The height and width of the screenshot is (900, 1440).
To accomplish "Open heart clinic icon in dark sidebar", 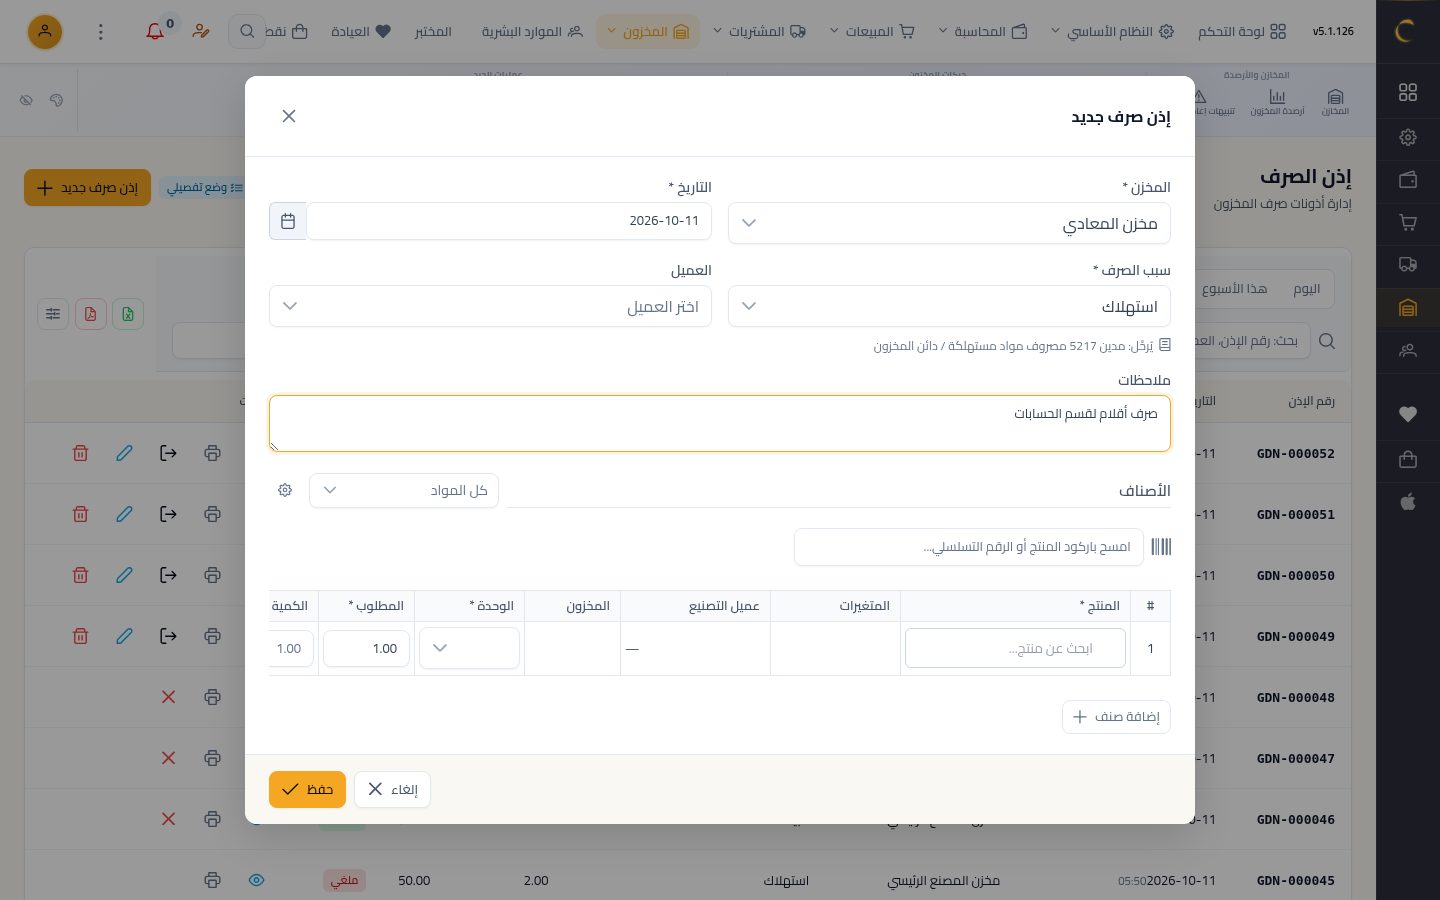I will (1408, 414).
